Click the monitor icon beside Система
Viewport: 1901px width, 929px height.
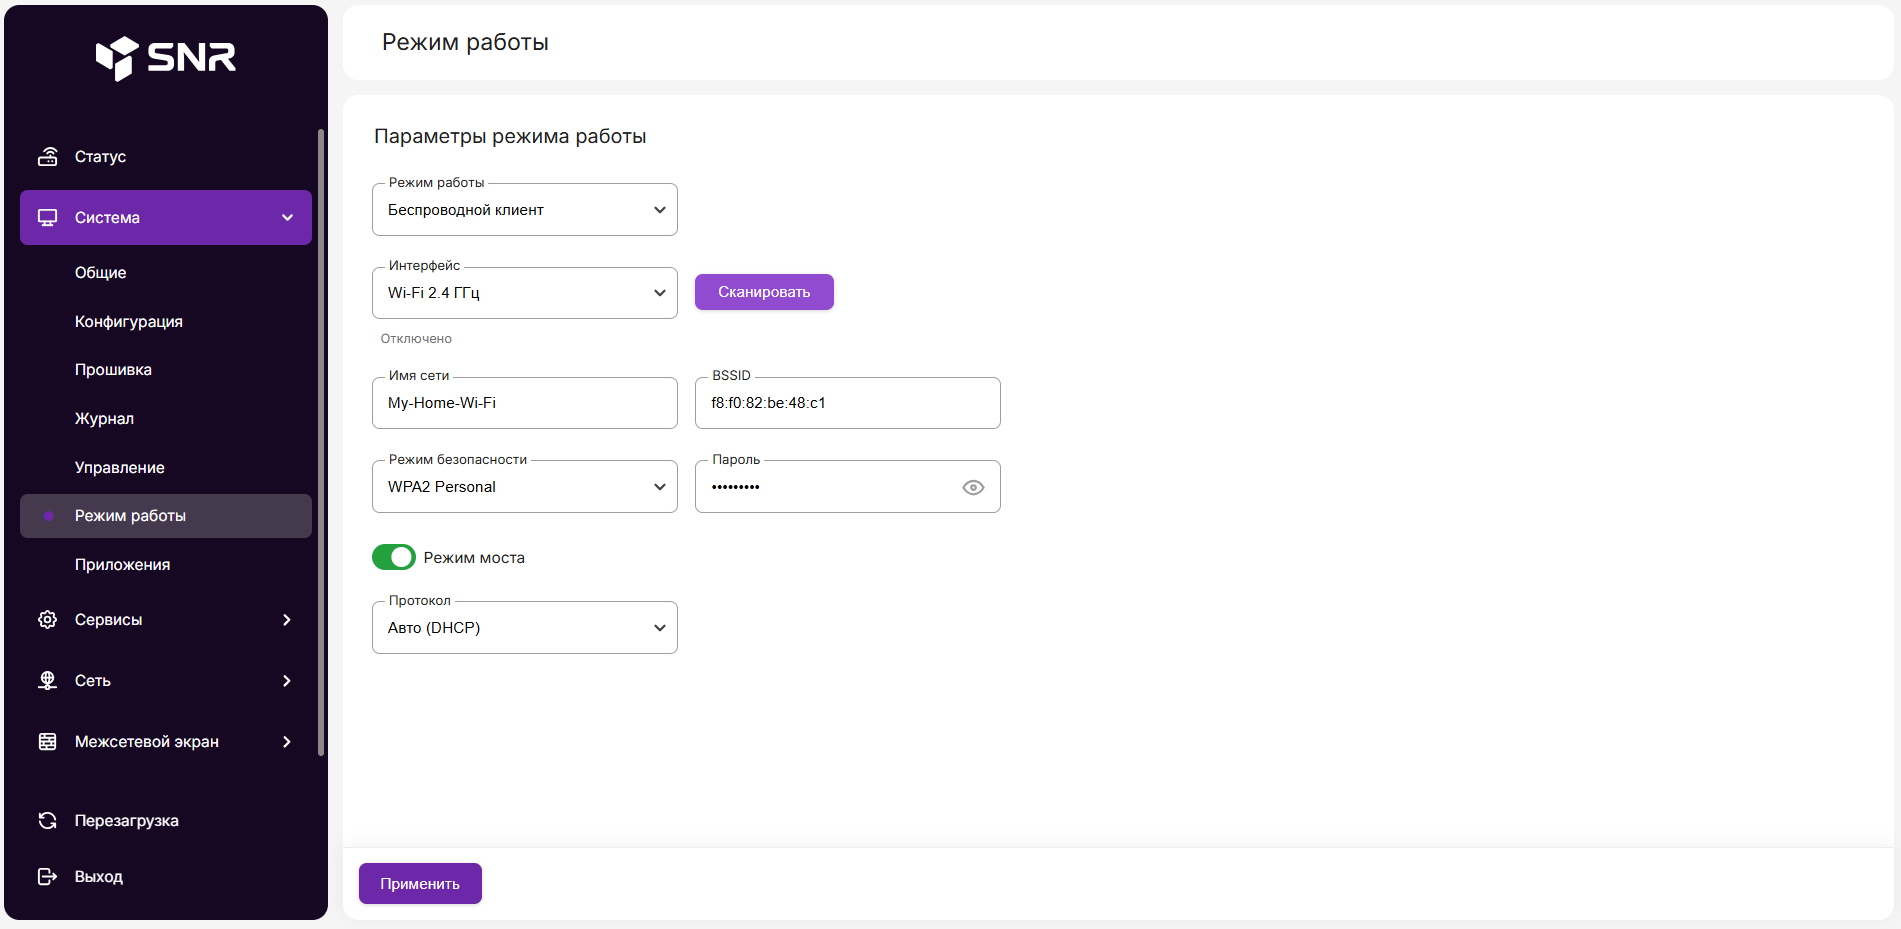pos(47,217)
